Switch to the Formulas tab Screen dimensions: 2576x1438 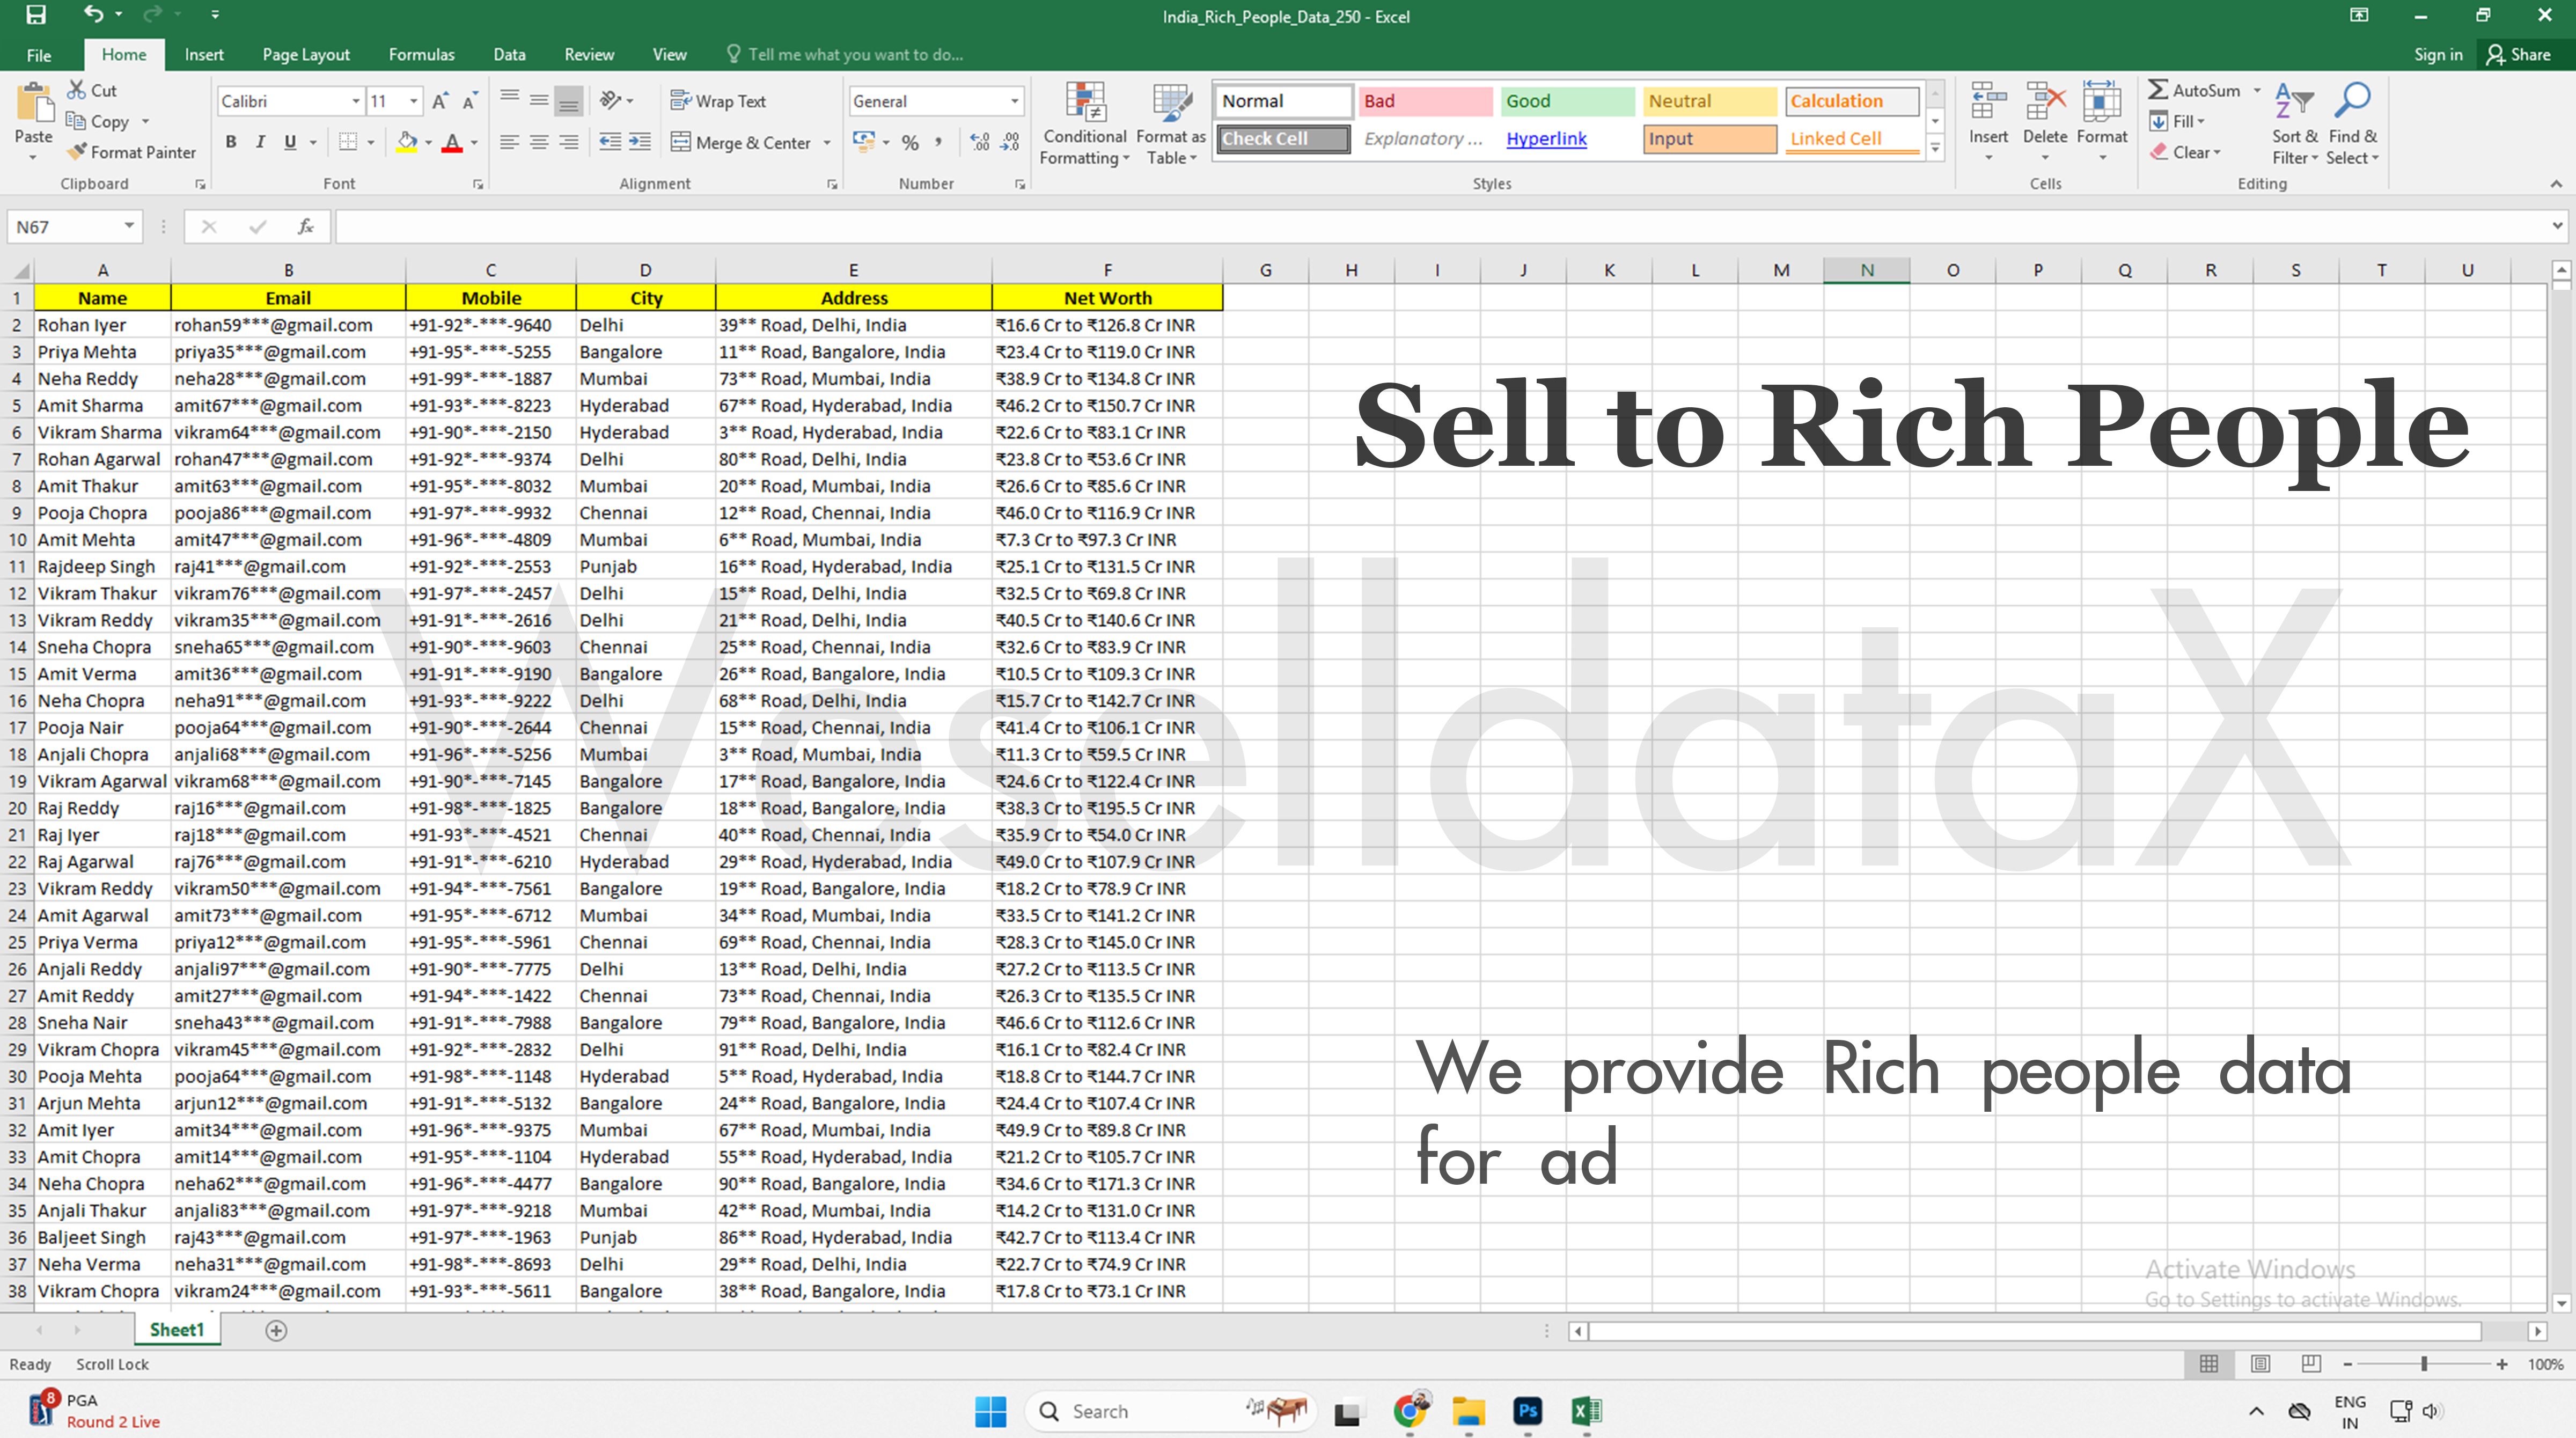point(422,55)
